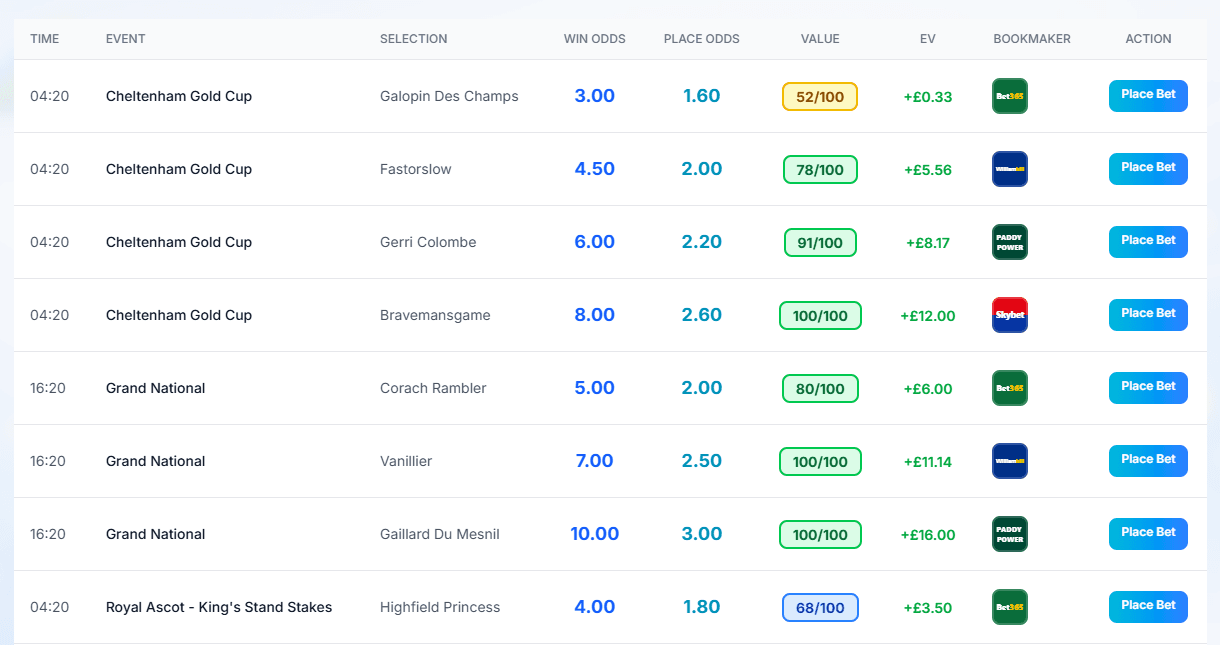Select Bet365 icon in Corach Rambler row

[1009, 388]
